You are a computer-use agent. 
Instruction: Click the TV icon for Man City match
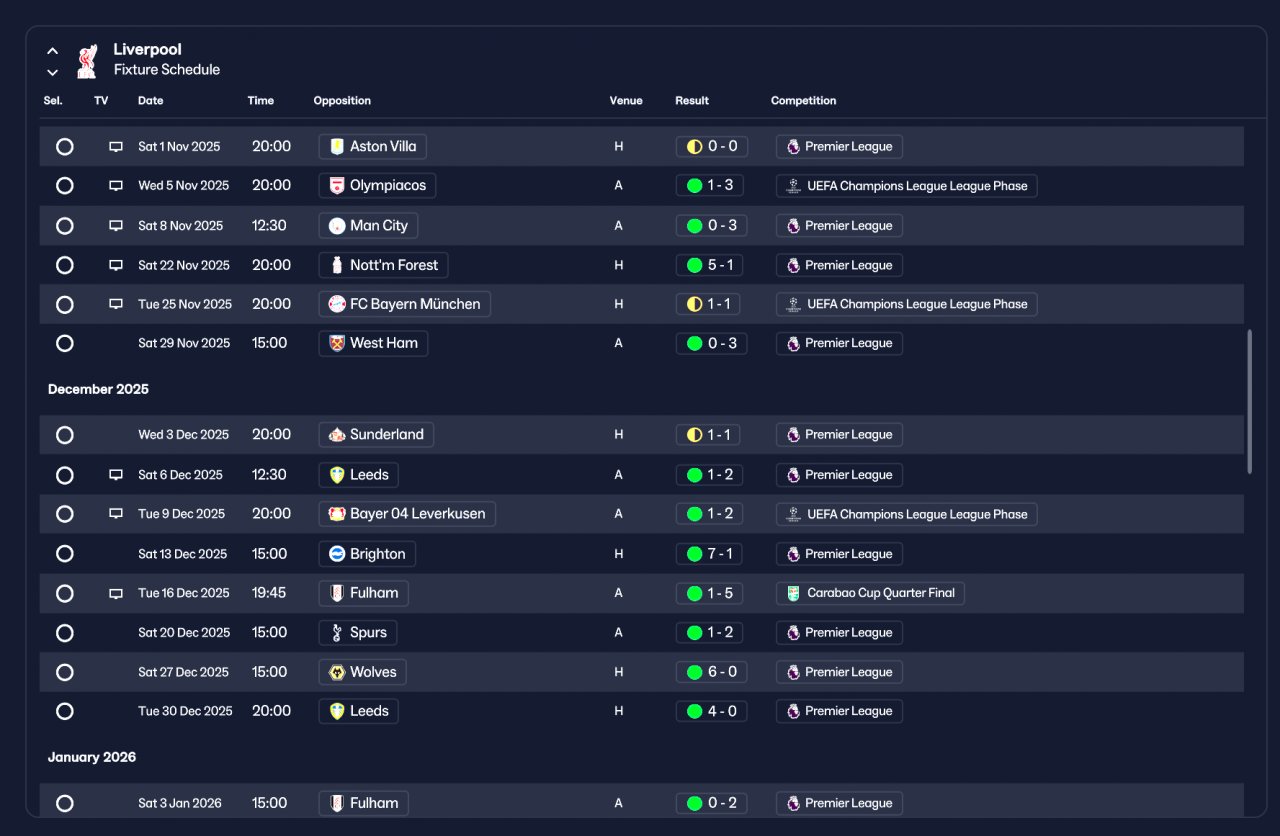(116, 226)
